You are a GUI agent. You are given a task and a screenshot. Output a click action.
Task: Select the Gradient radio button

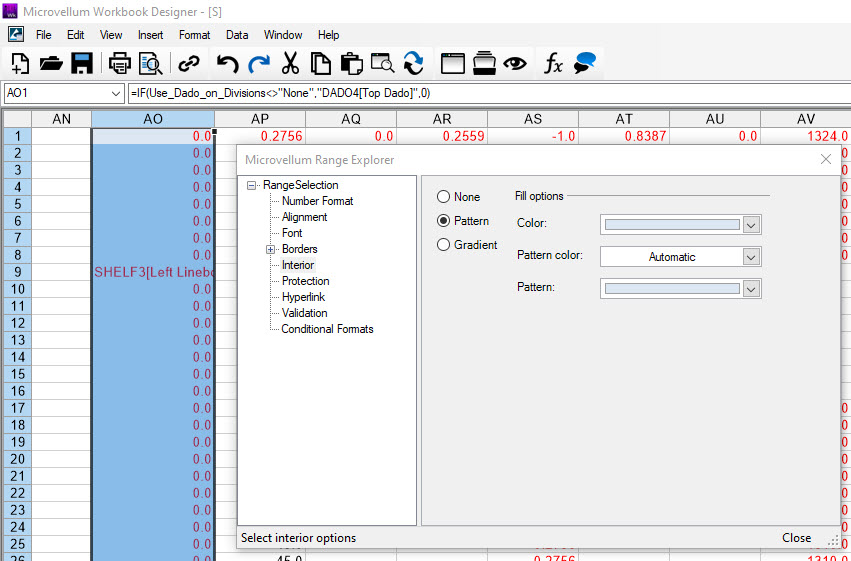[444, 245]
